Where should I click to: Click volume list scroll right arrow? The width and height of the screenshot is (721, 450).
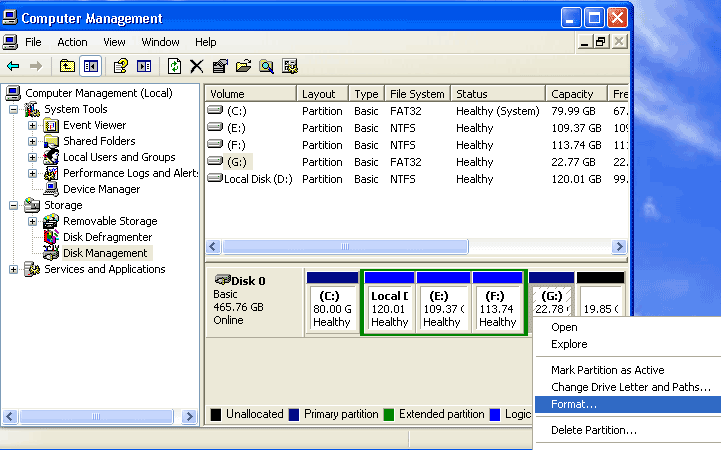[619, 247]
